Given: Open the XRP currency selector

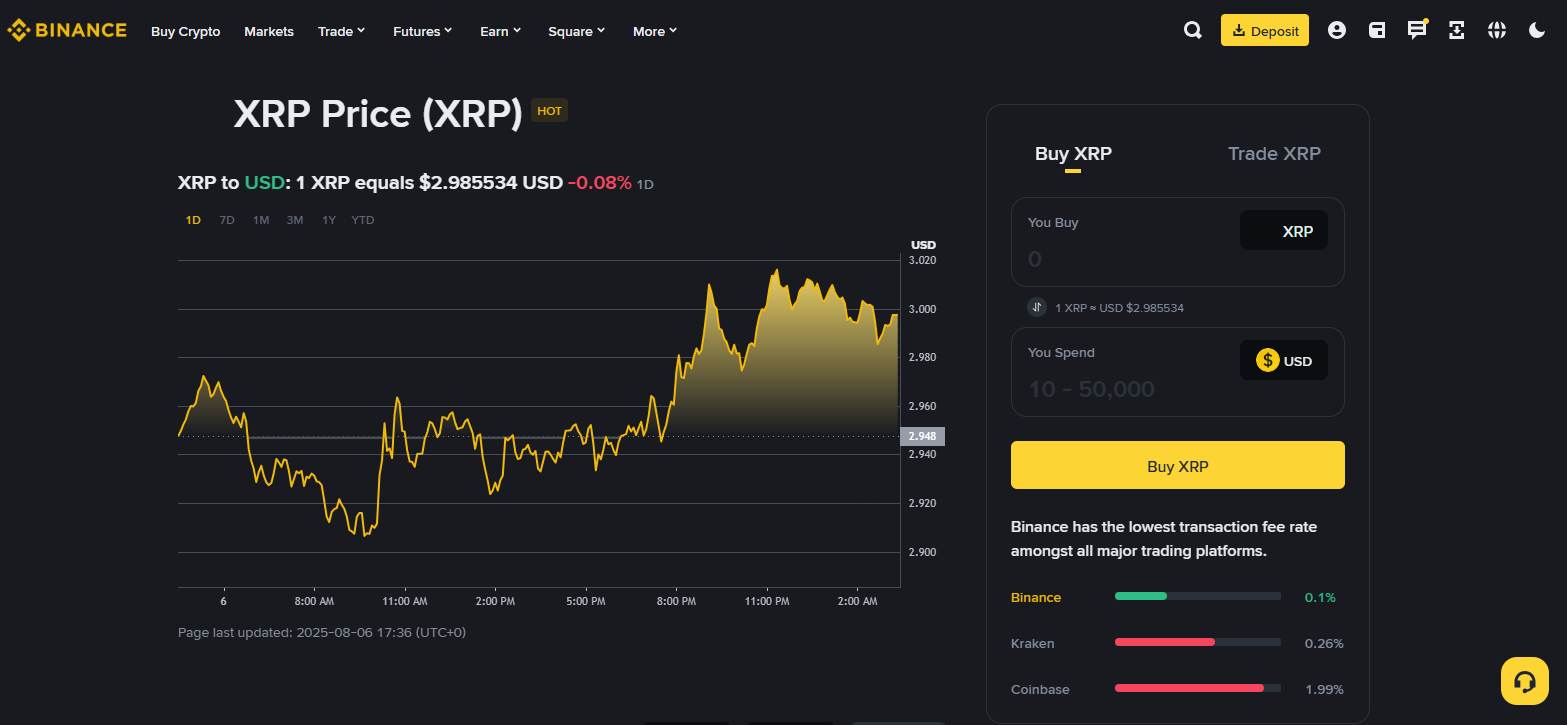Looking at the screenshot, I should click(1284, 230).
